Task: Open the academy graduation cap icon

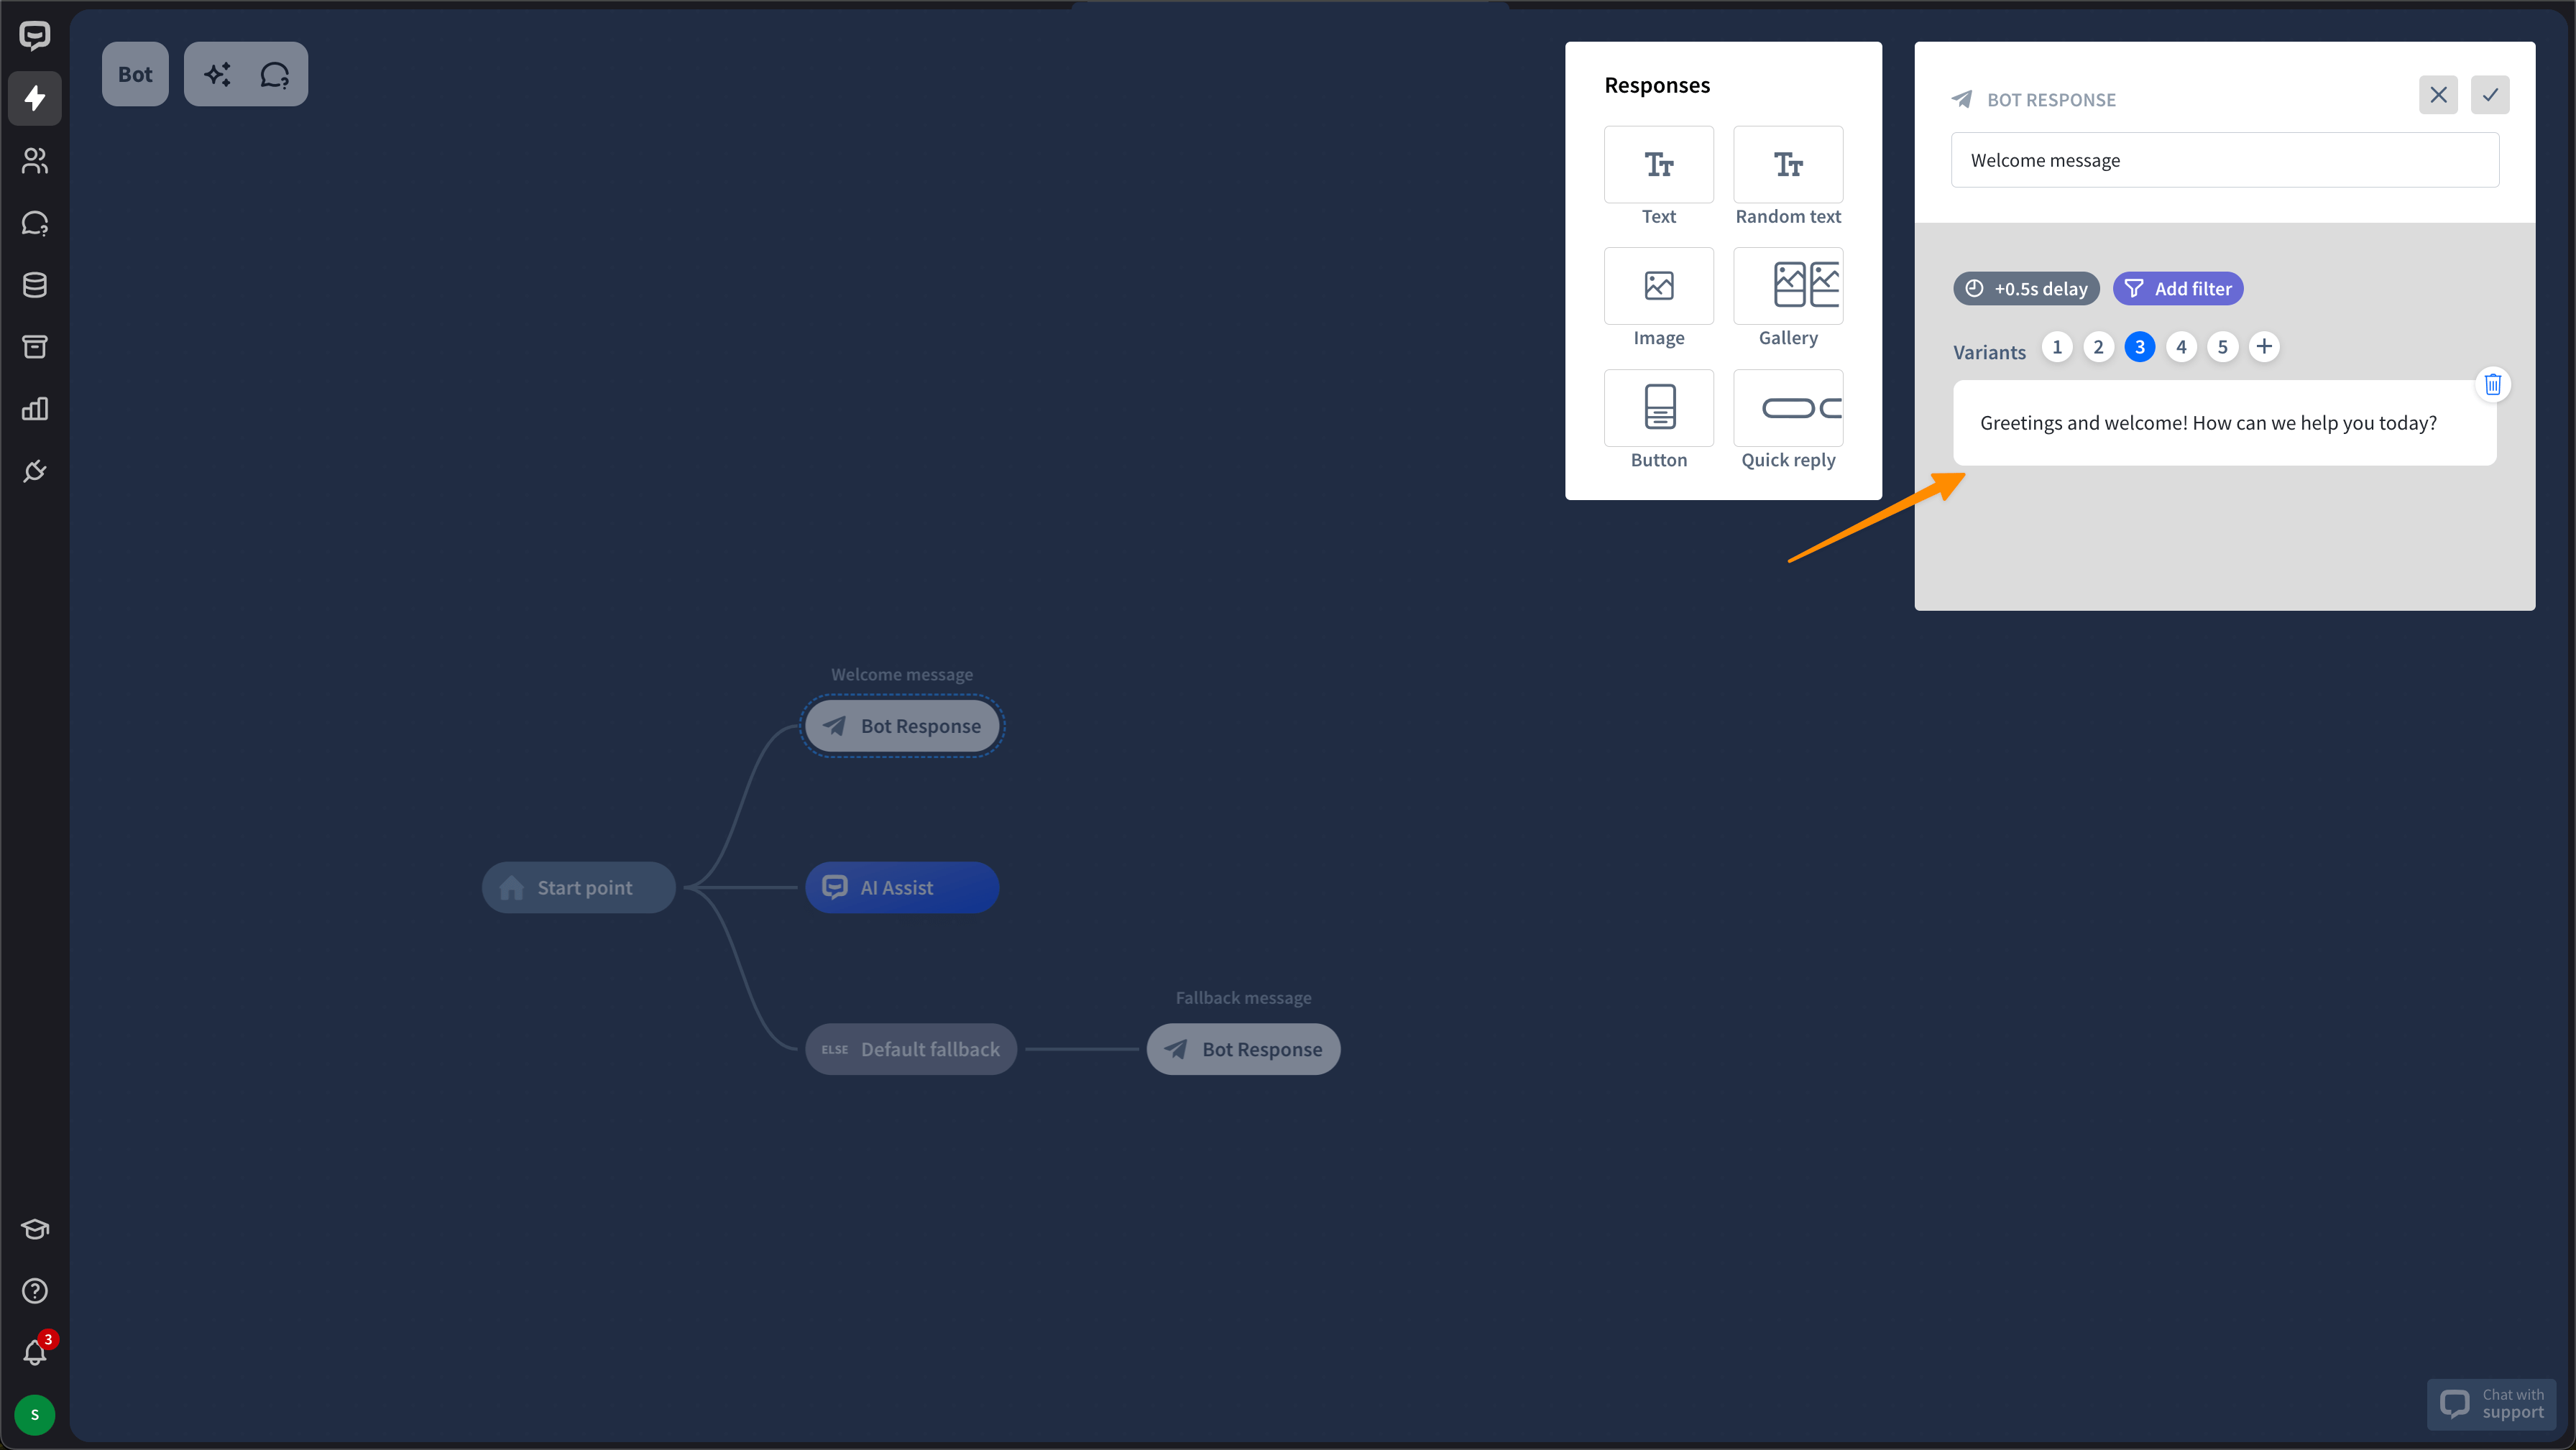Action: (35, 1229)
